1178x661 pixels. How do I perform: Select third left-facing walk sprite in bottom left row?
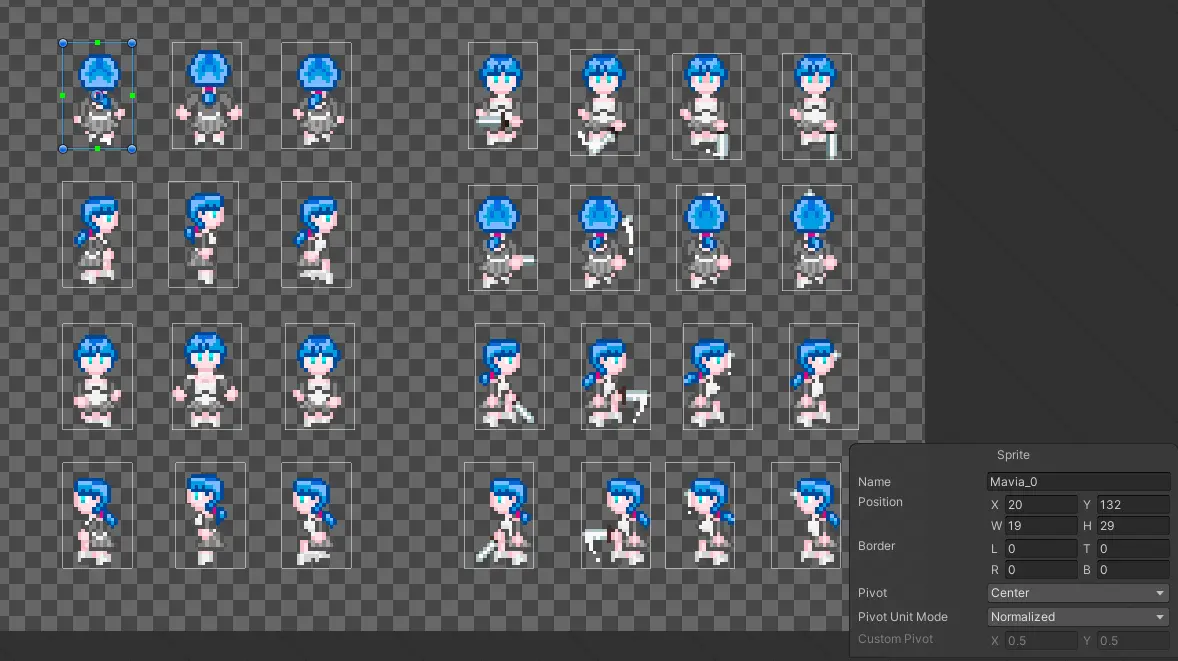[316, 515]
